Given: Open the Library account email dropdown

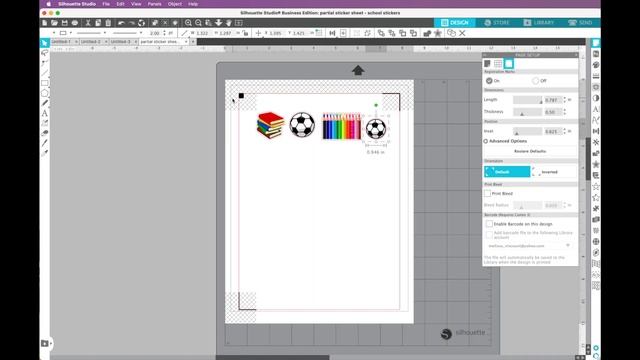Looking at the screenshot, I should 568,246.
